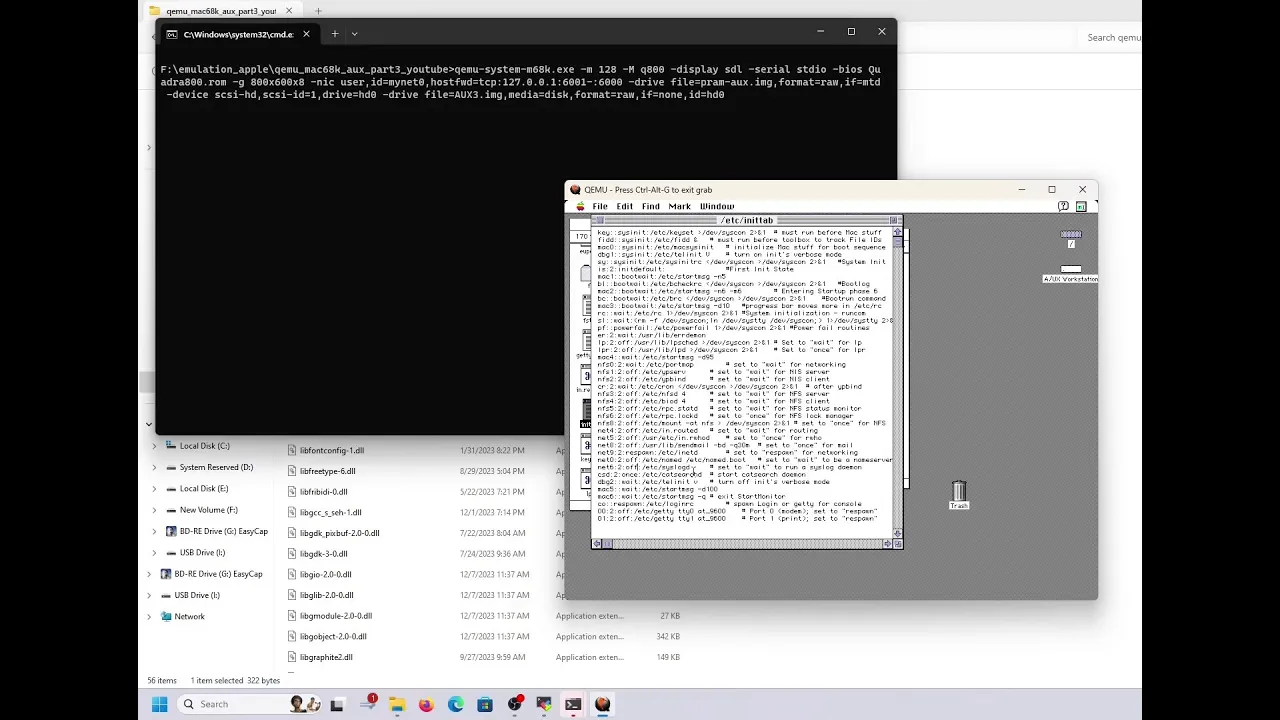
Task: Expand the Network node in Explorer tree
Action: pyautogui.click(x=150, y=616)
